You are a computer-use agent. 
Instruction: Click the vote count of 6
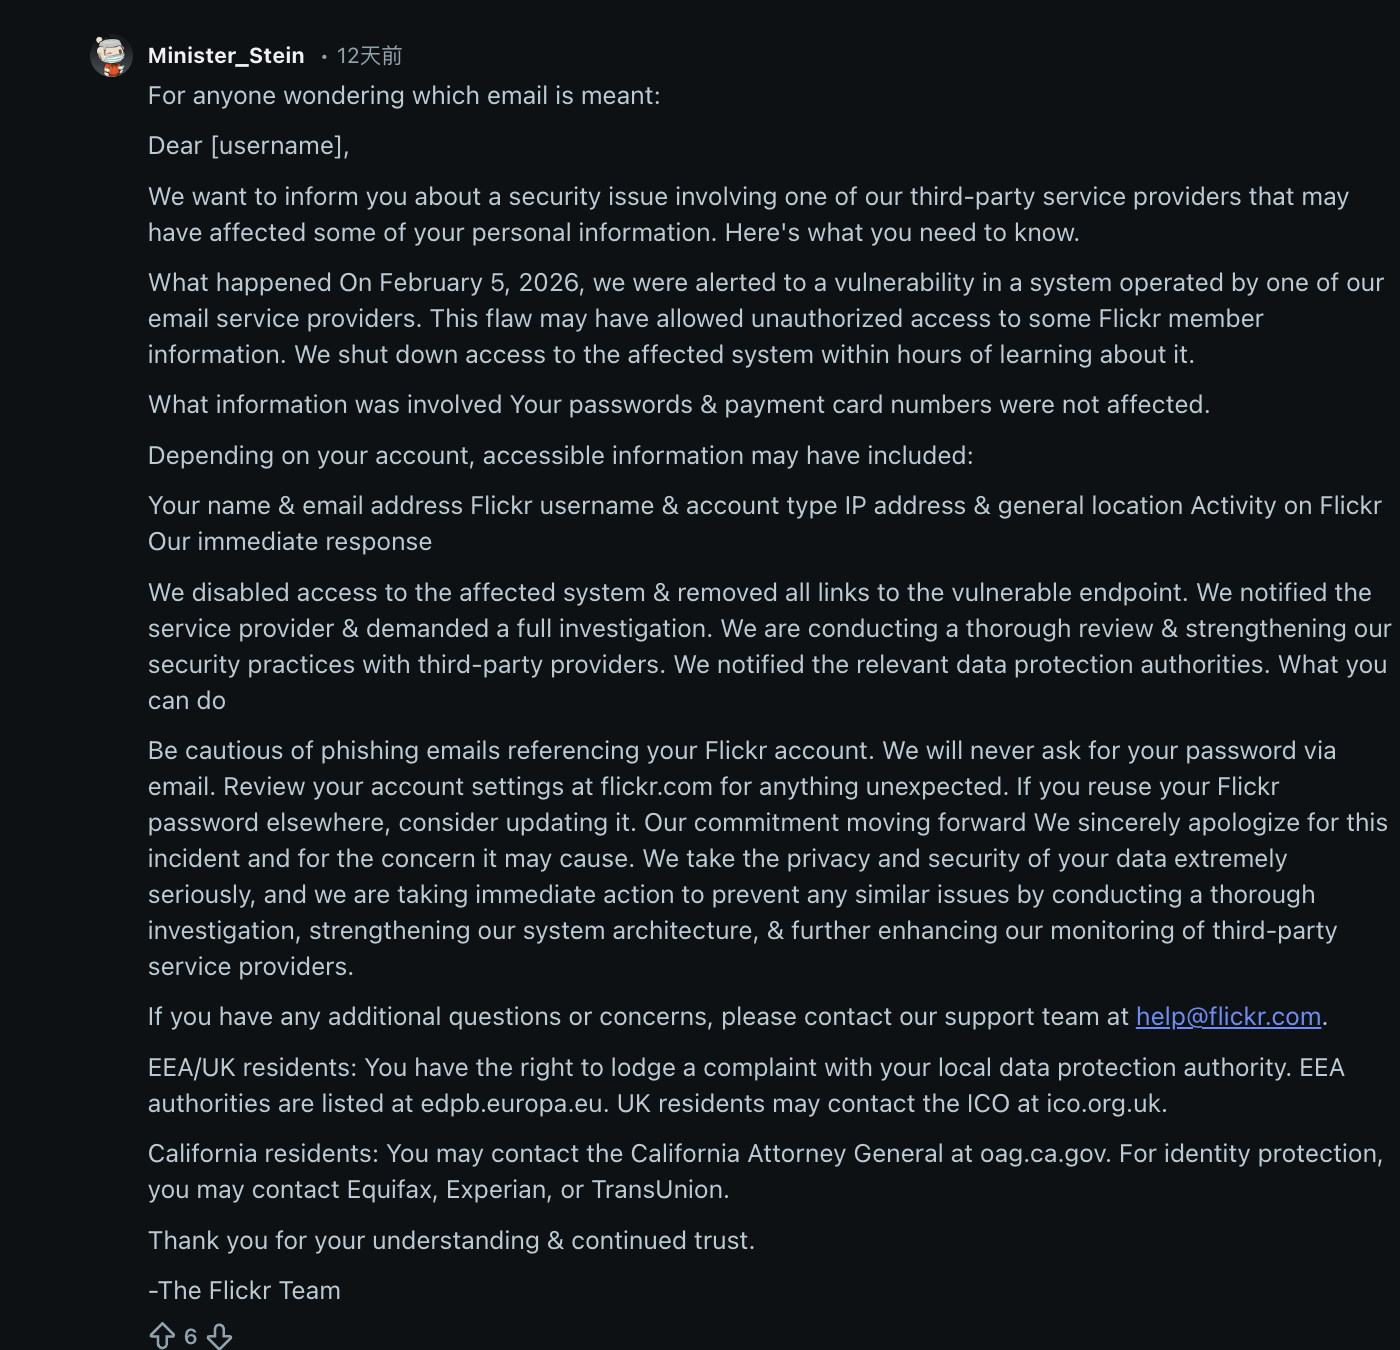coord(190,1337)
